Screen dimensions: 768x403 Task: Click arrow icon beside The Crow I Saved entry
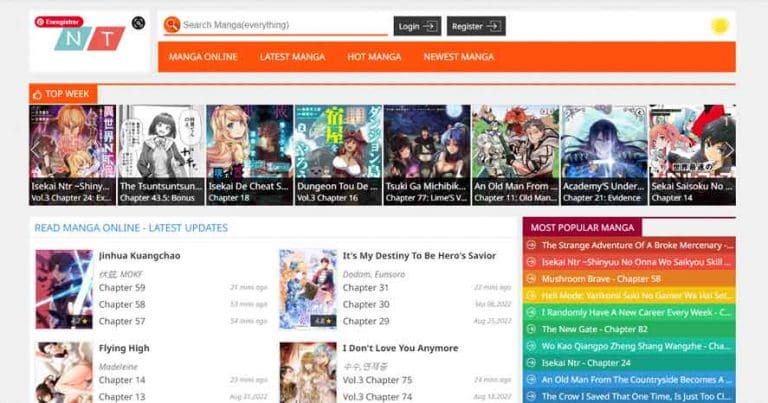531,396
